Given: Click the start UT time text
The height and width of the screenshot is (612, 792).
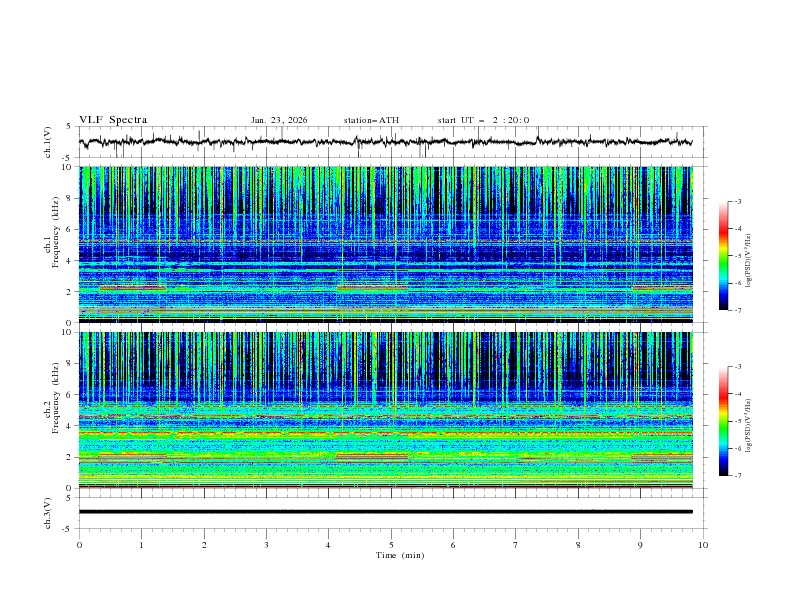Looking at the screenshot, I should pyautogui.click(x=483, y=120).
